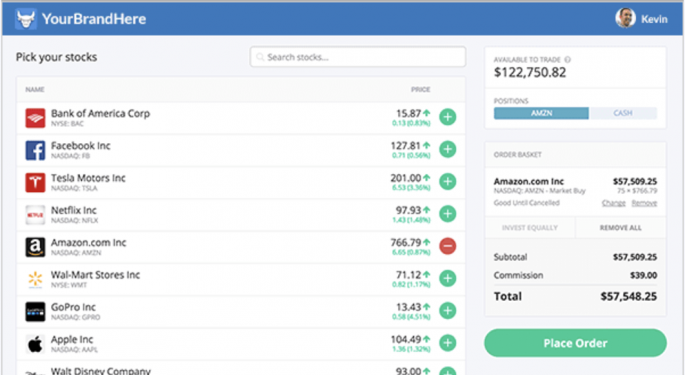Screen dimensions: 685x375
Task: Click the 127.81 price value
Action: [x=406, y=146]
